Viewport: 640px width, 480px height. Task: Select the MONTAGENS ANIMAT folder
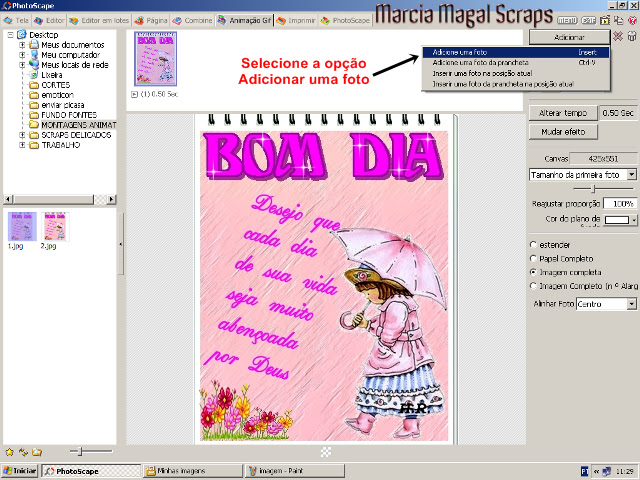click(x=72, y=124)
